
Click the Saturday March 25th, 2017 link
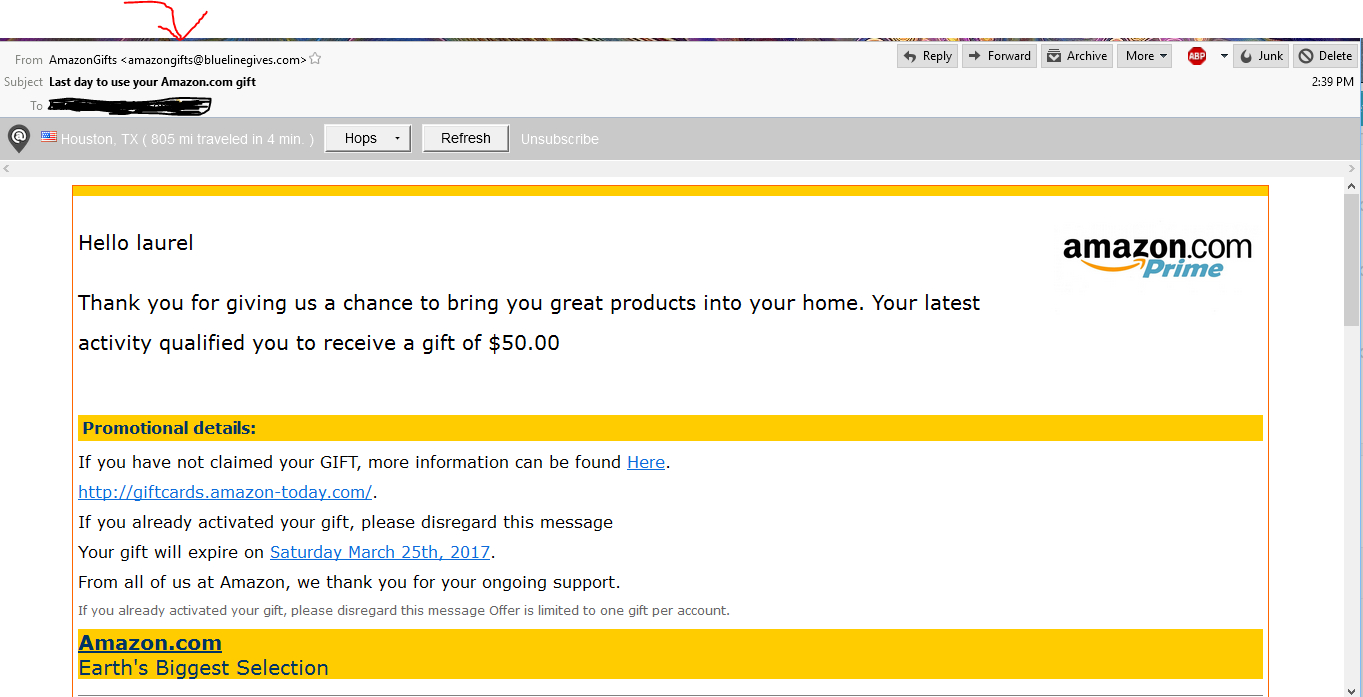(380, 552)
